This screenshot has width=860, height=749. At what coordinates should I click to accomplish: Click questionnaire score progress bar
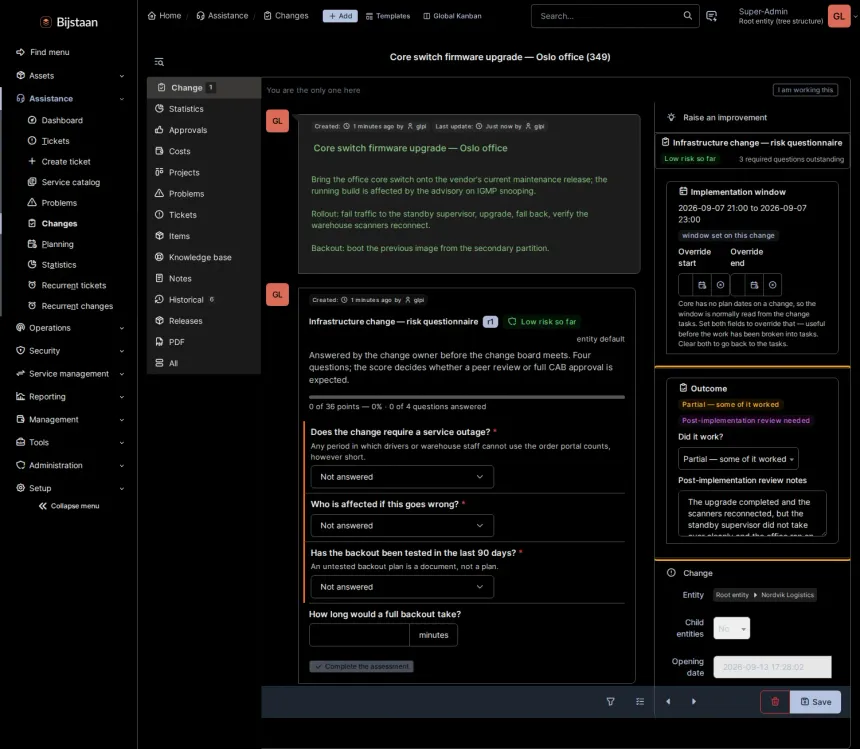pyautogui.click(x=467, y=397)
